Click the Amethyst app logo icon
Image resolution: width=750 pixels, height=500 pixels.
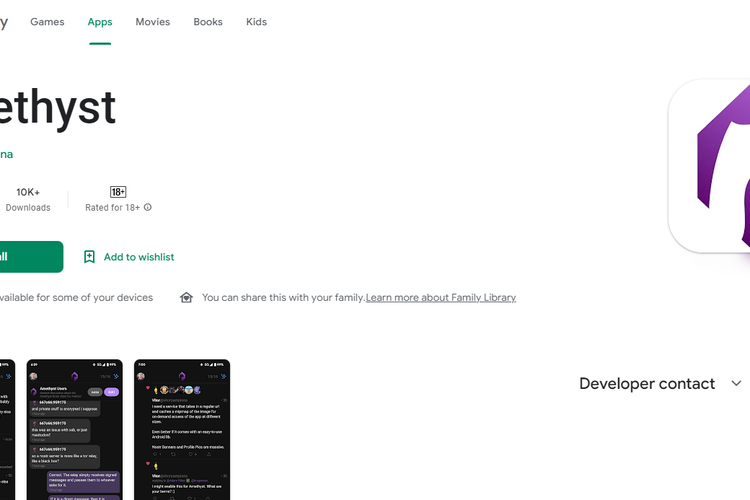point(709,166)
